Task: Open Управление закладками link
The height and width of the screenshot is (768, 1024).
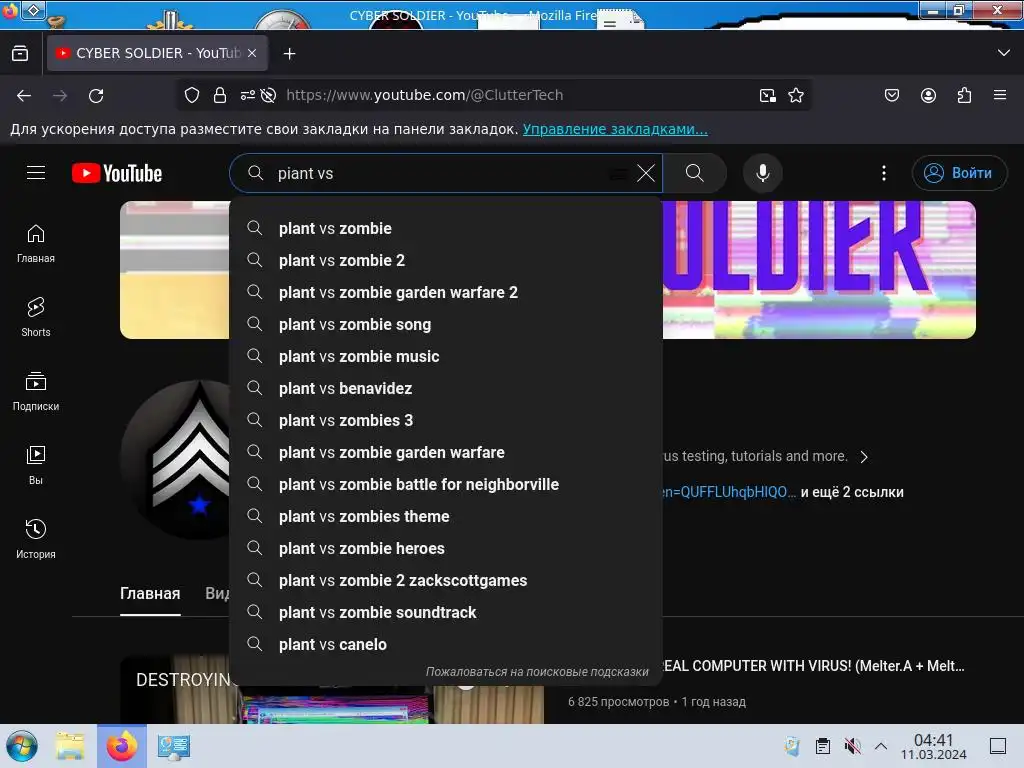Action: (615, 129)
